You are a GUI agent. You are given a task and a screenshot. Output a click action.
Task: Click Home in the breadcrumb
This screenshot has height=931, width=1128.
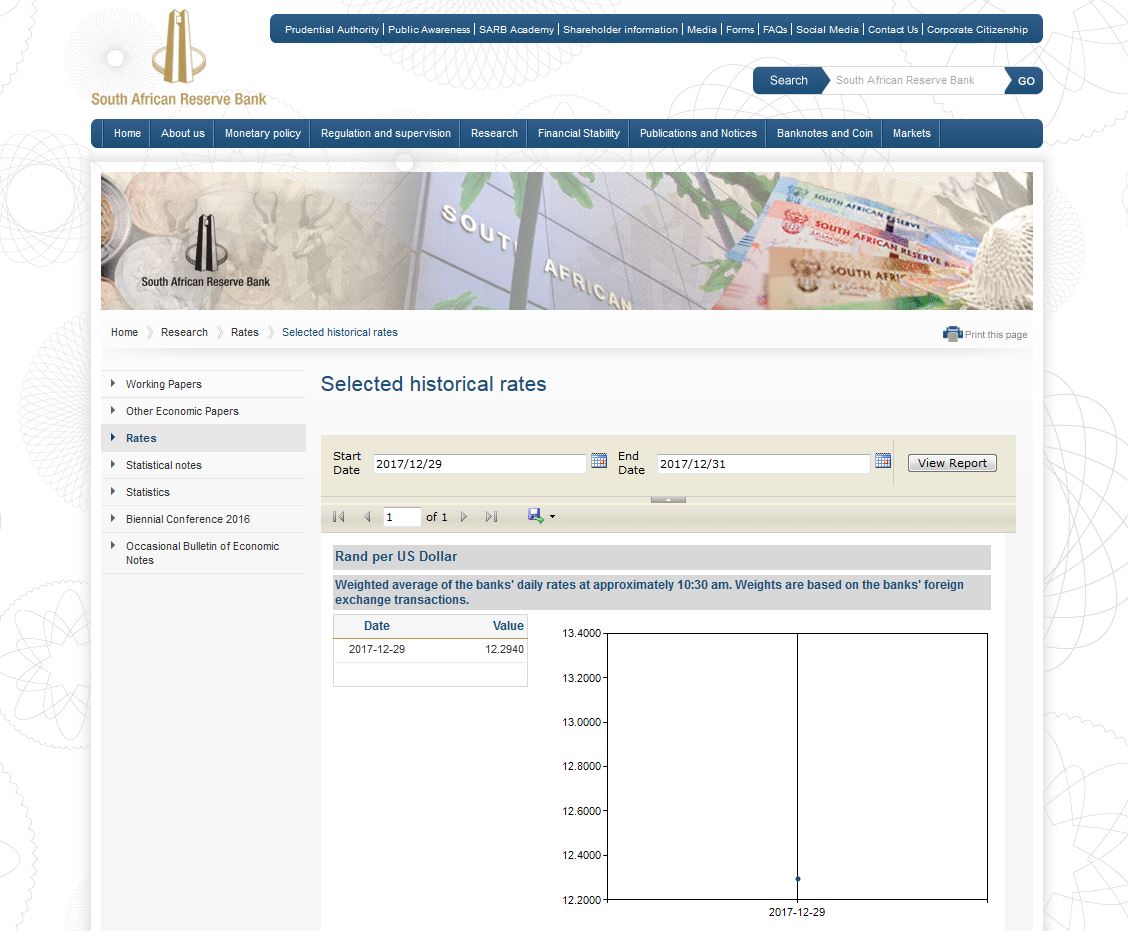pos(124,332)
